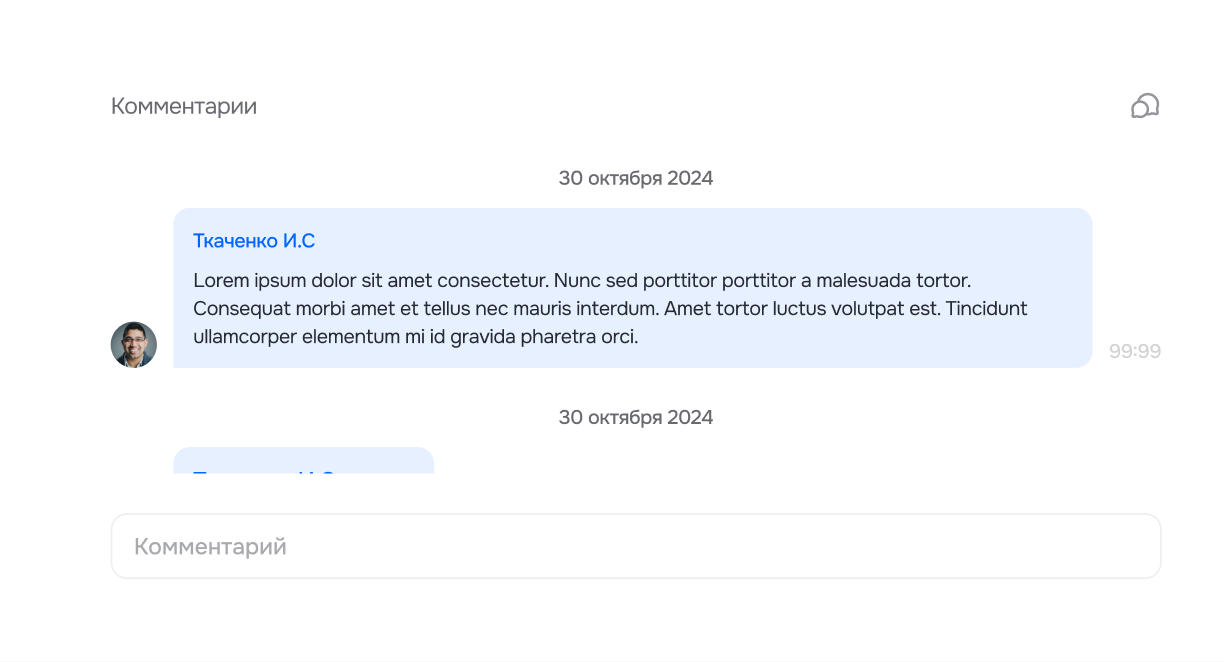Click the word "interdum" in the comment text
The width and height of the screenshot is (1224, 662).
tap(619, 308)
